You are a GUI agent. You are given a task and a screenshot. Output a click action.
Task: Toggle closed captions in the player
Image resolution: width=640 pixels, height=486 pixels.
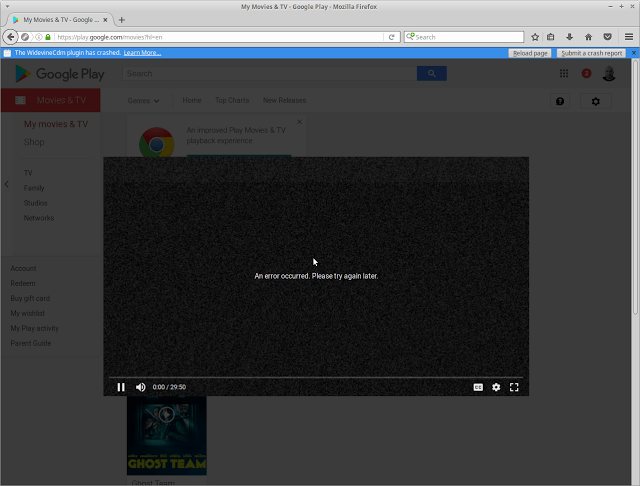coord(478,387)
